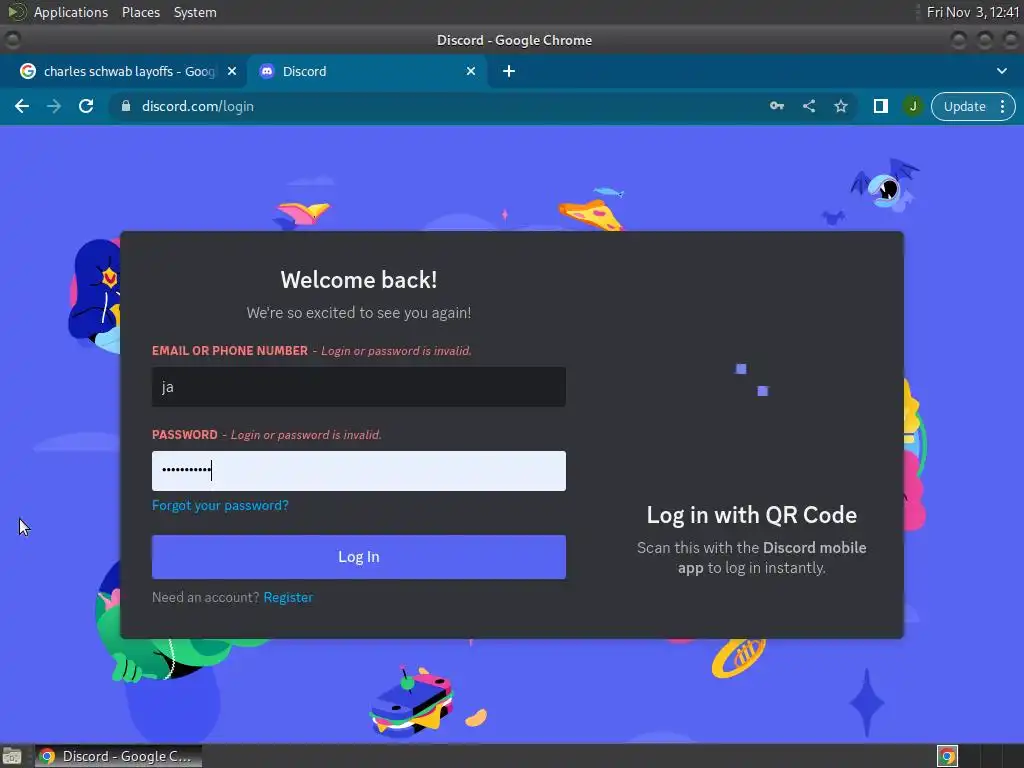Bookmark this page with the star icon
Image resolution: width=1024 pixels, height=768 pixels.
(x=840, y=106)
